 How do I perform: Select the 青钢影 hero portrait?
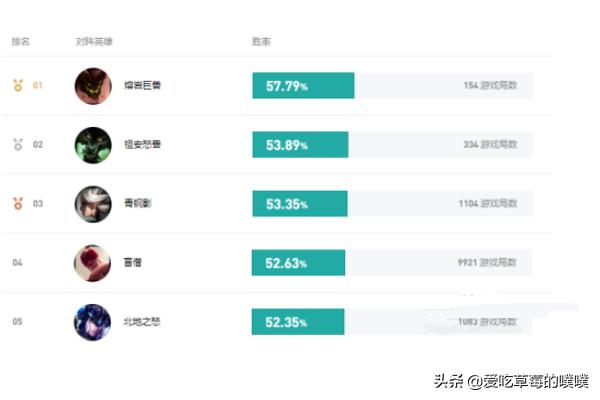(x=93, y=204)
